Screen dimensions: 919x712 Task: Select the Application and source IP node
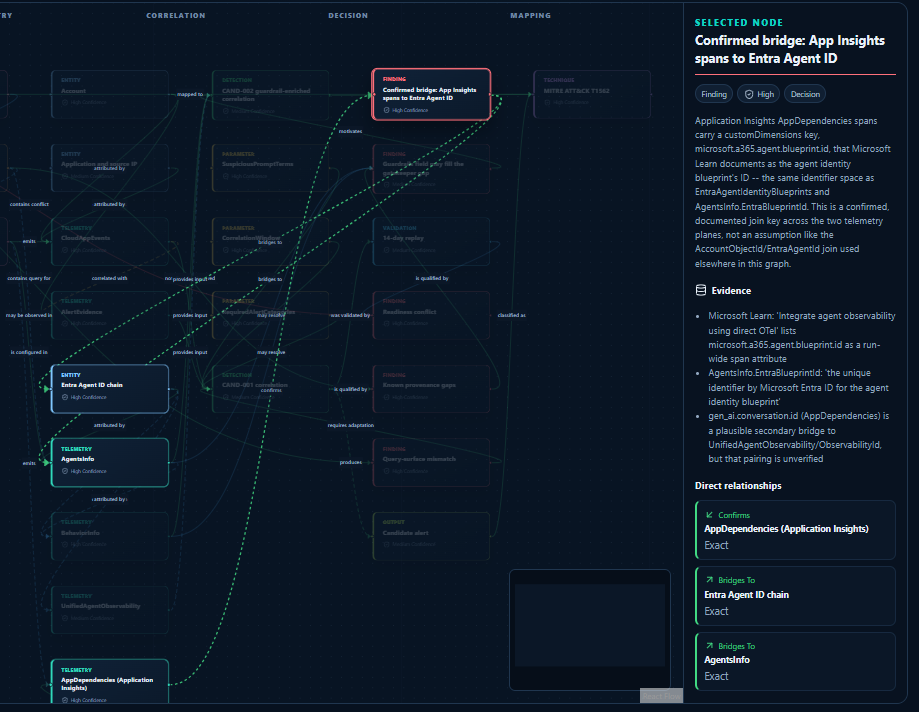coord(110,168)
